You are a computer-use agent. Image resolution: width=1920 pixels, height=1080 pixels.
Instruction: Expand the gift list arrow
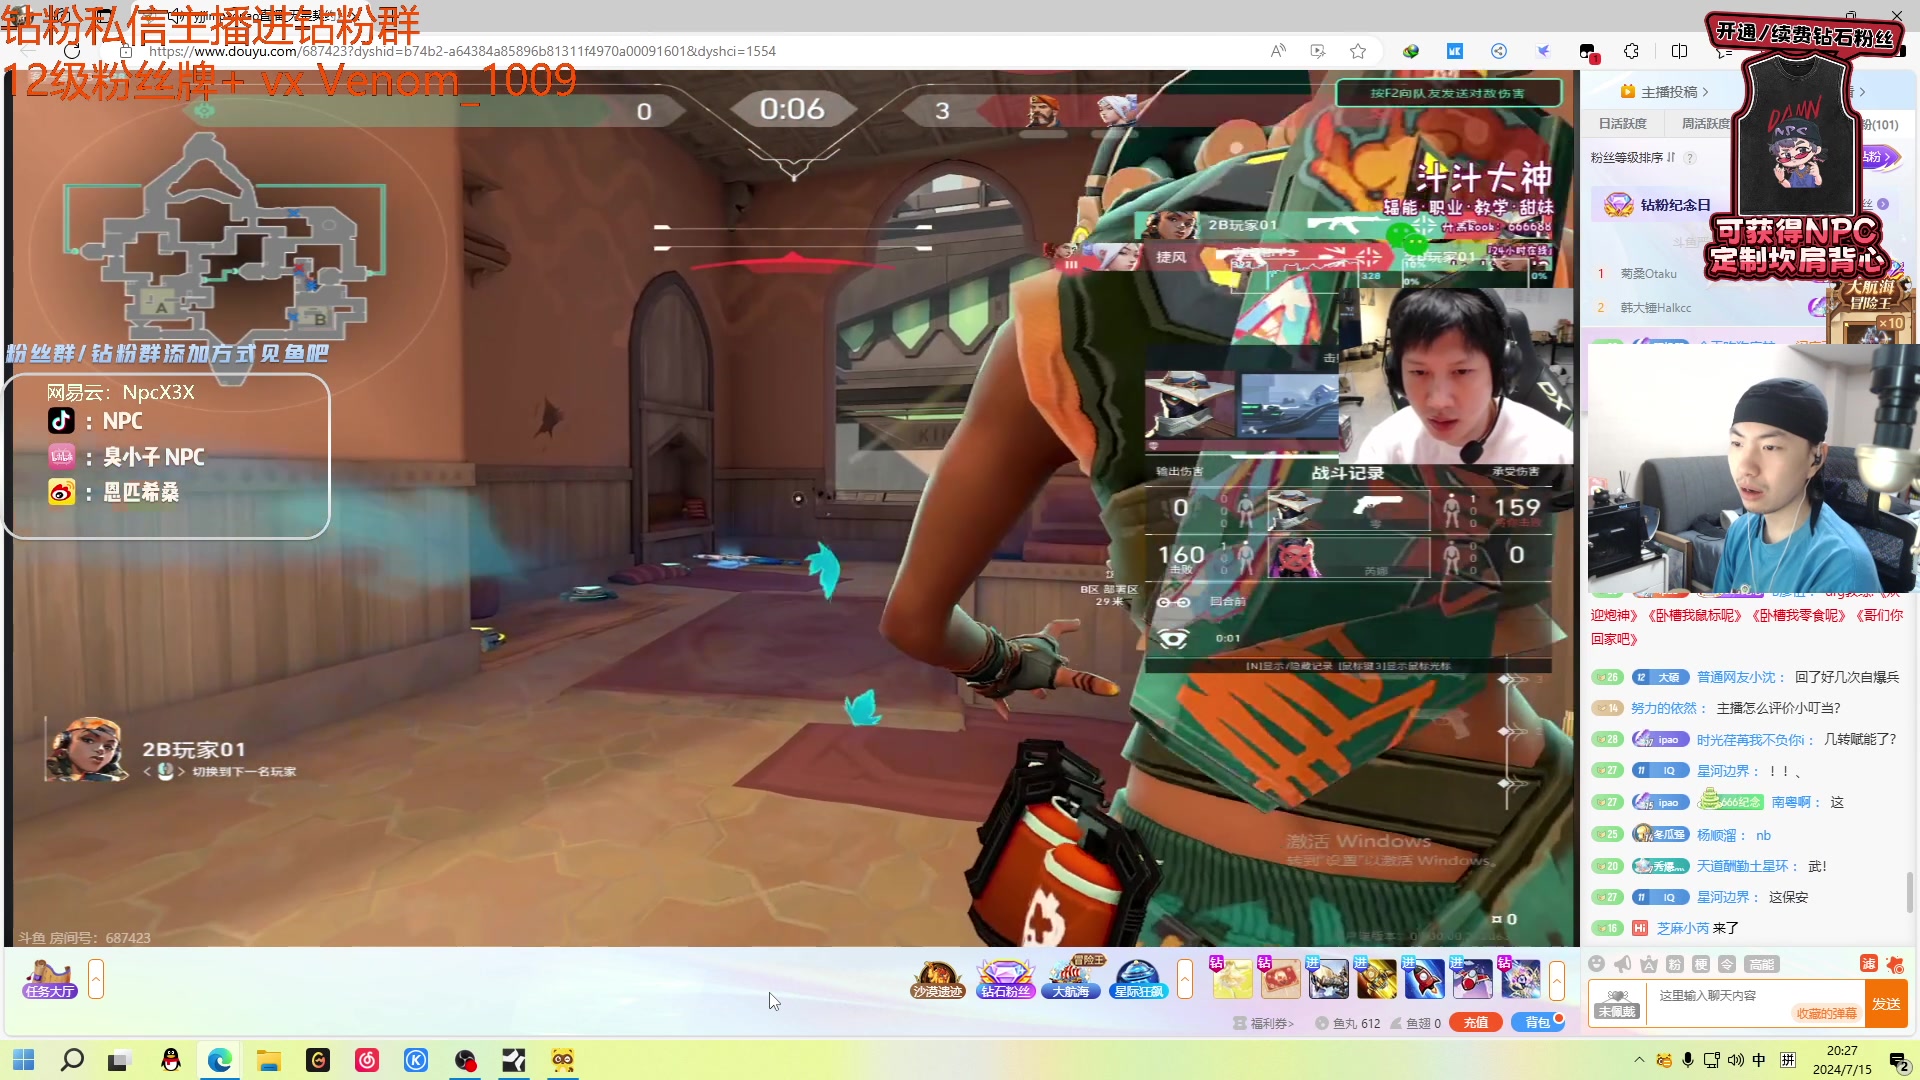coord(1557,979)
